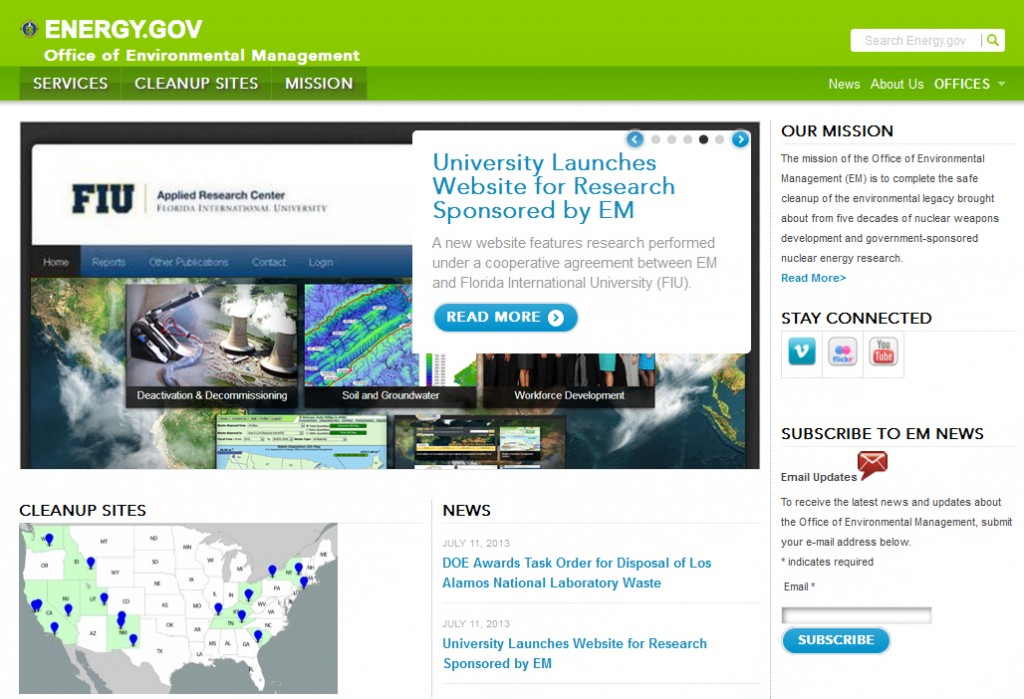Image resolution: width=1024 pixels, height=699 pixels.
Task: Open the Vimeo social icon
Action: pyautogui.click(x=800, y=353)
